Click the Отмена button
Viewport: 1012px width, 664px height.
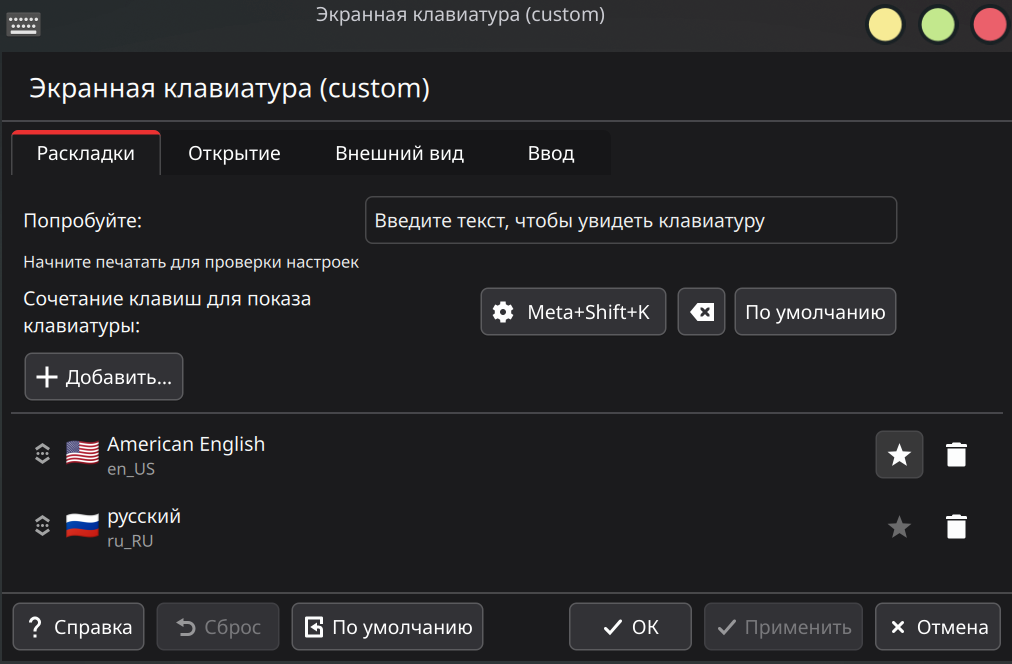click(x=938, y=627)
